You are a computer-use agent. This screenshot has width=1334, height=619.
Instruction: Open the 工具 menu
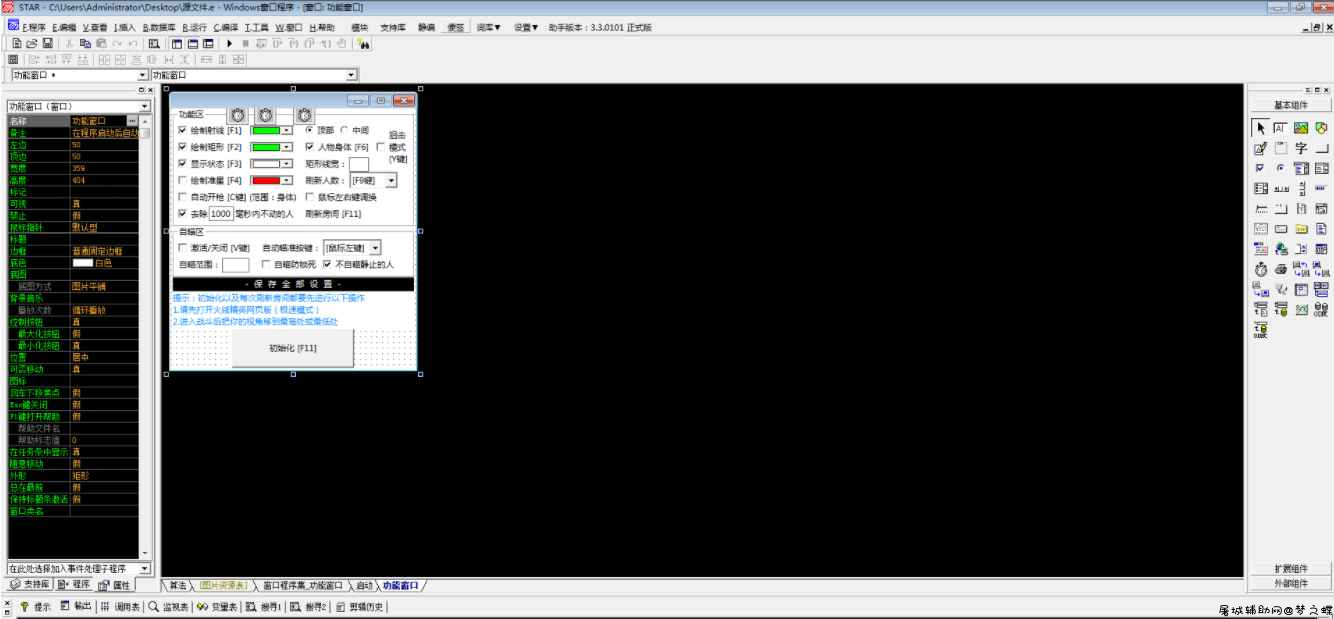pyautogui.click(x=255, y=27)
